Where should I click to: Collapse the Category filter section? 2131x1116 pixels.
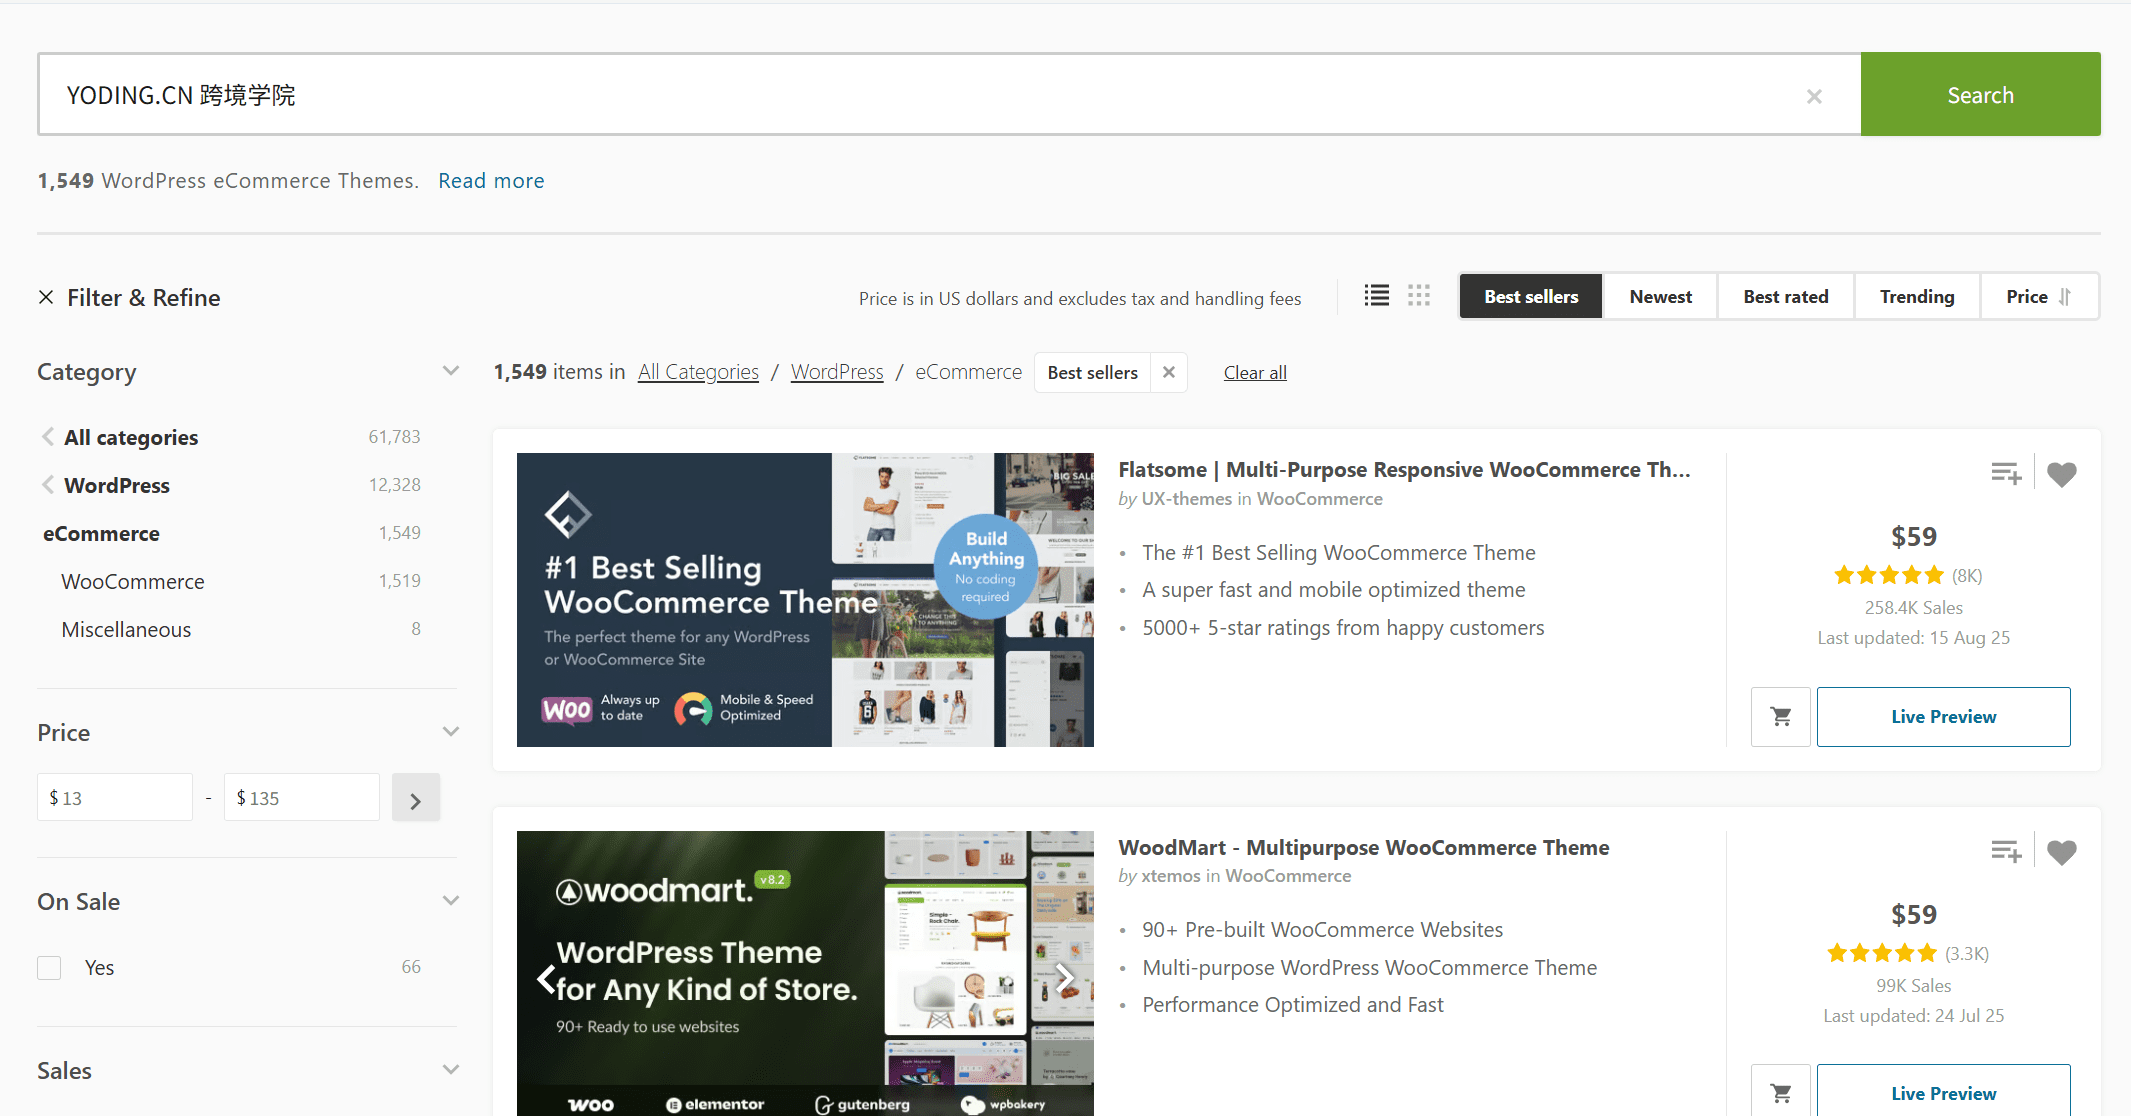pos(450,371)
